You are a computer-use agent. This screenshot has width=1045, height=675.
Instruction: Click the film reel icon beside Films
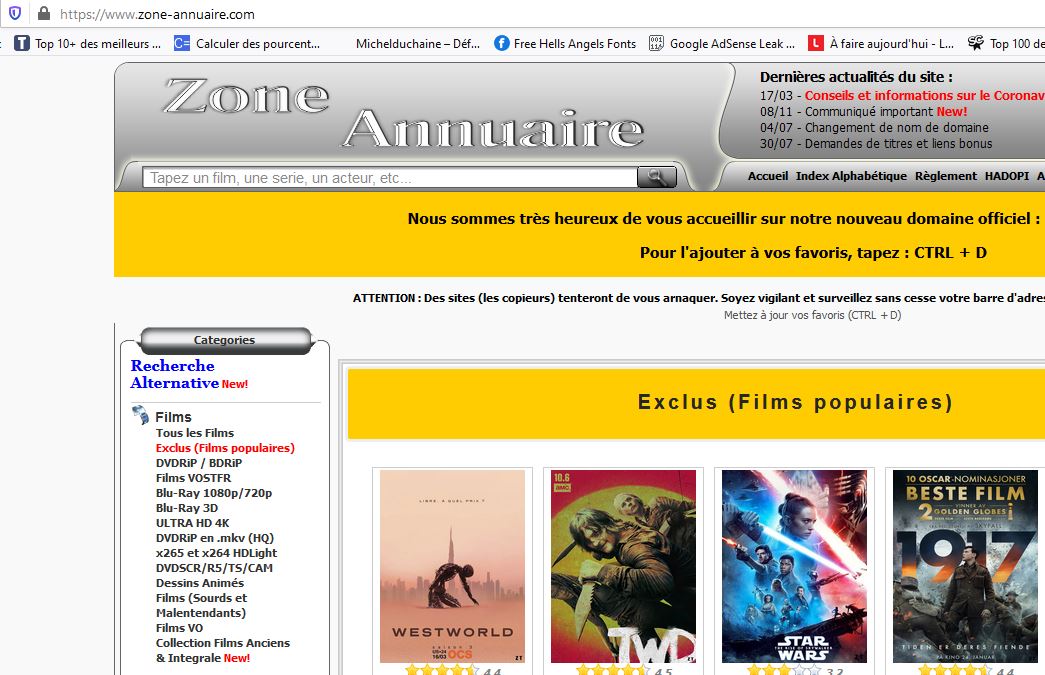coord(140,416)
